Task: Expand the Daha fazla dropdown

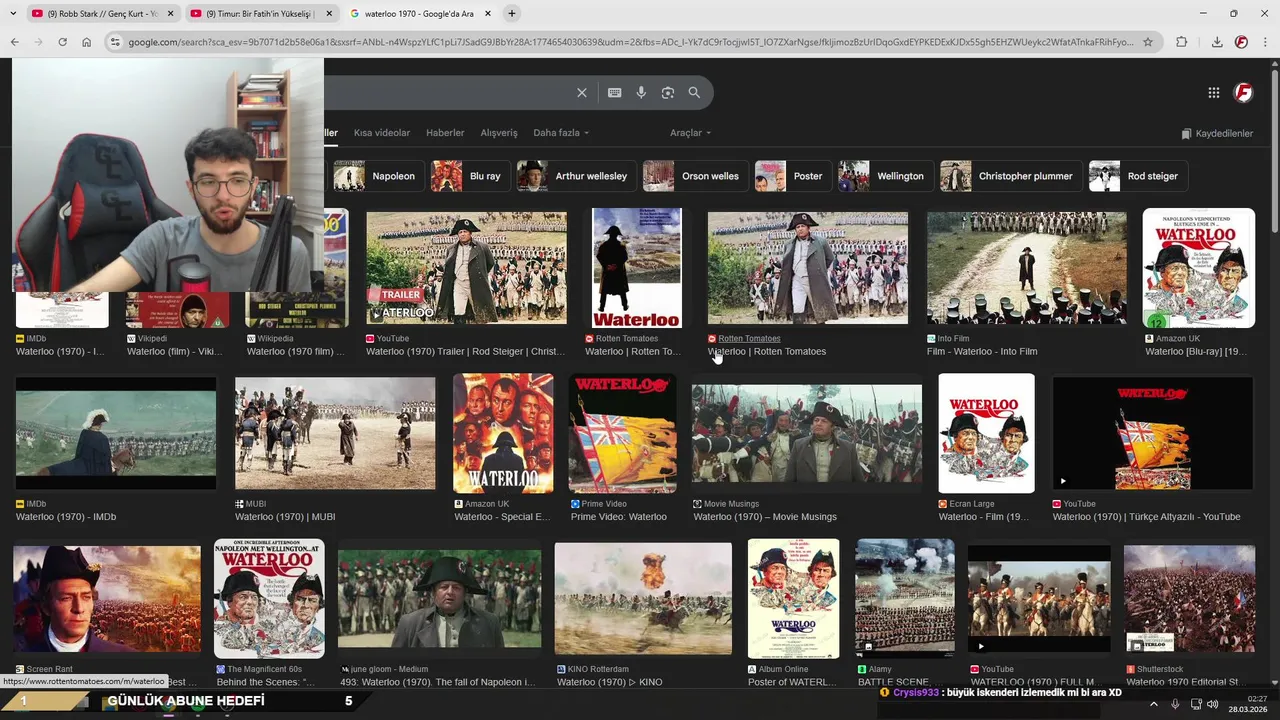Action: coord(561,133)
